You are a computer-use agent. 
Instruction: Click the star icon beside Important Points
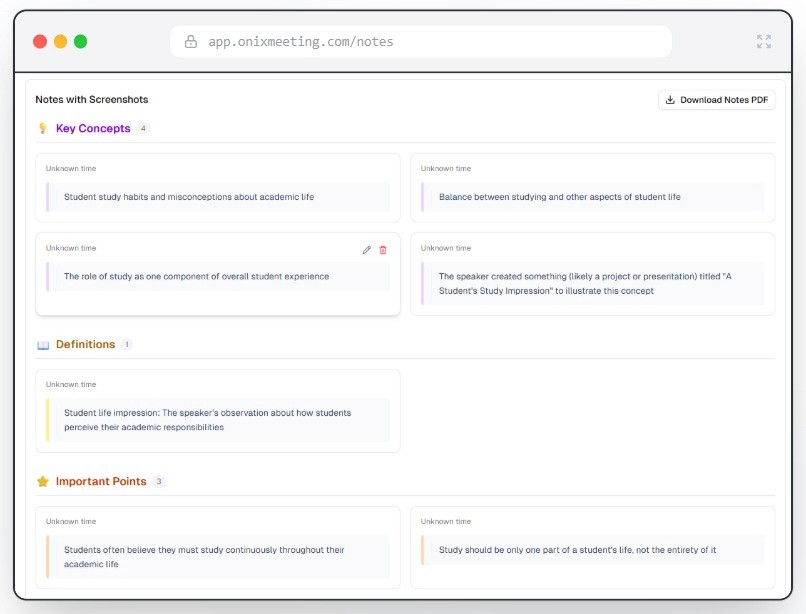pyautogui.click(x=43, y=481)
